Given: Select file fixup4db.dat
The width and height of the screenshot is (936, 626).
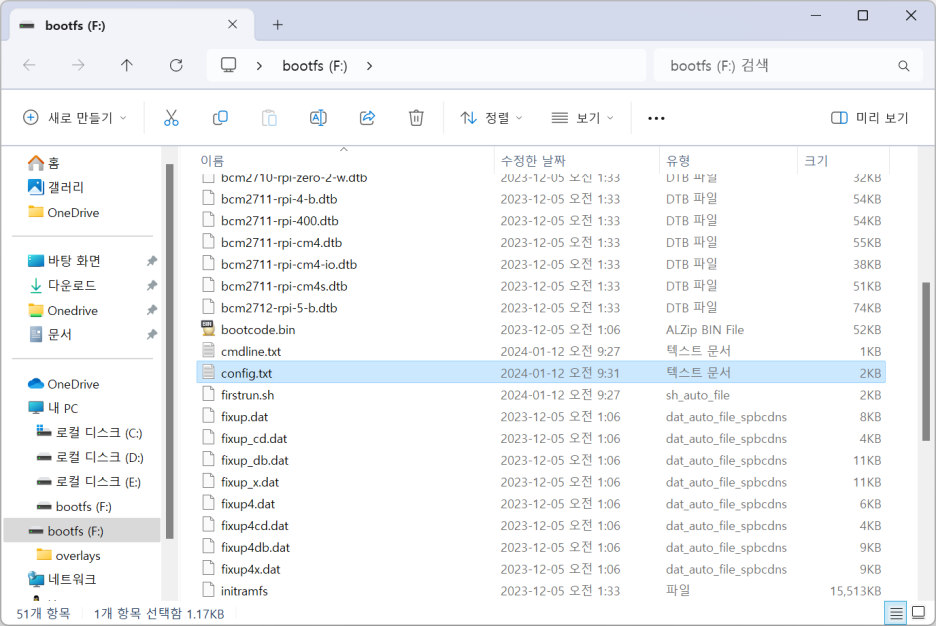Looking at the screenshot, I should 255,547.
